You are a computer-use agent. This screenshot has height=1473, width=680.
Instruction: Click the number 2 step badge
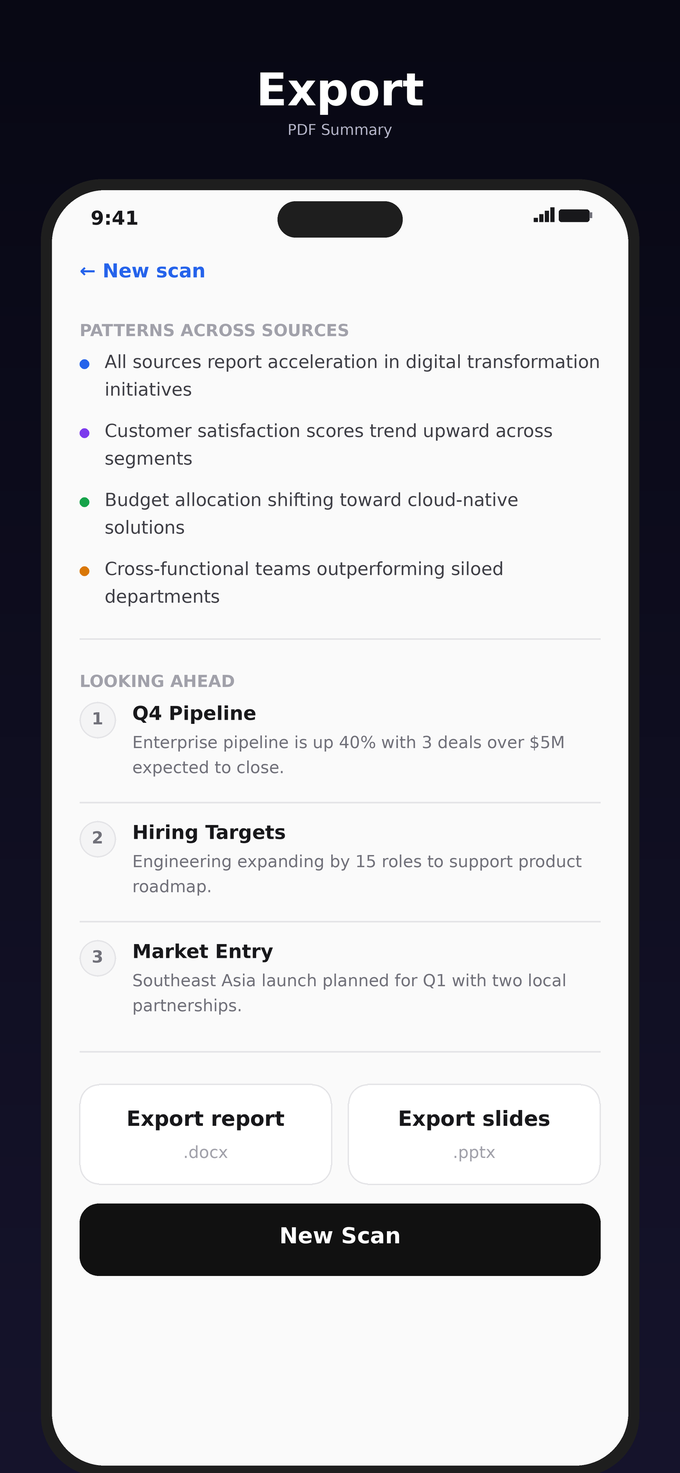pyautogui.click(x=97, y=838)
